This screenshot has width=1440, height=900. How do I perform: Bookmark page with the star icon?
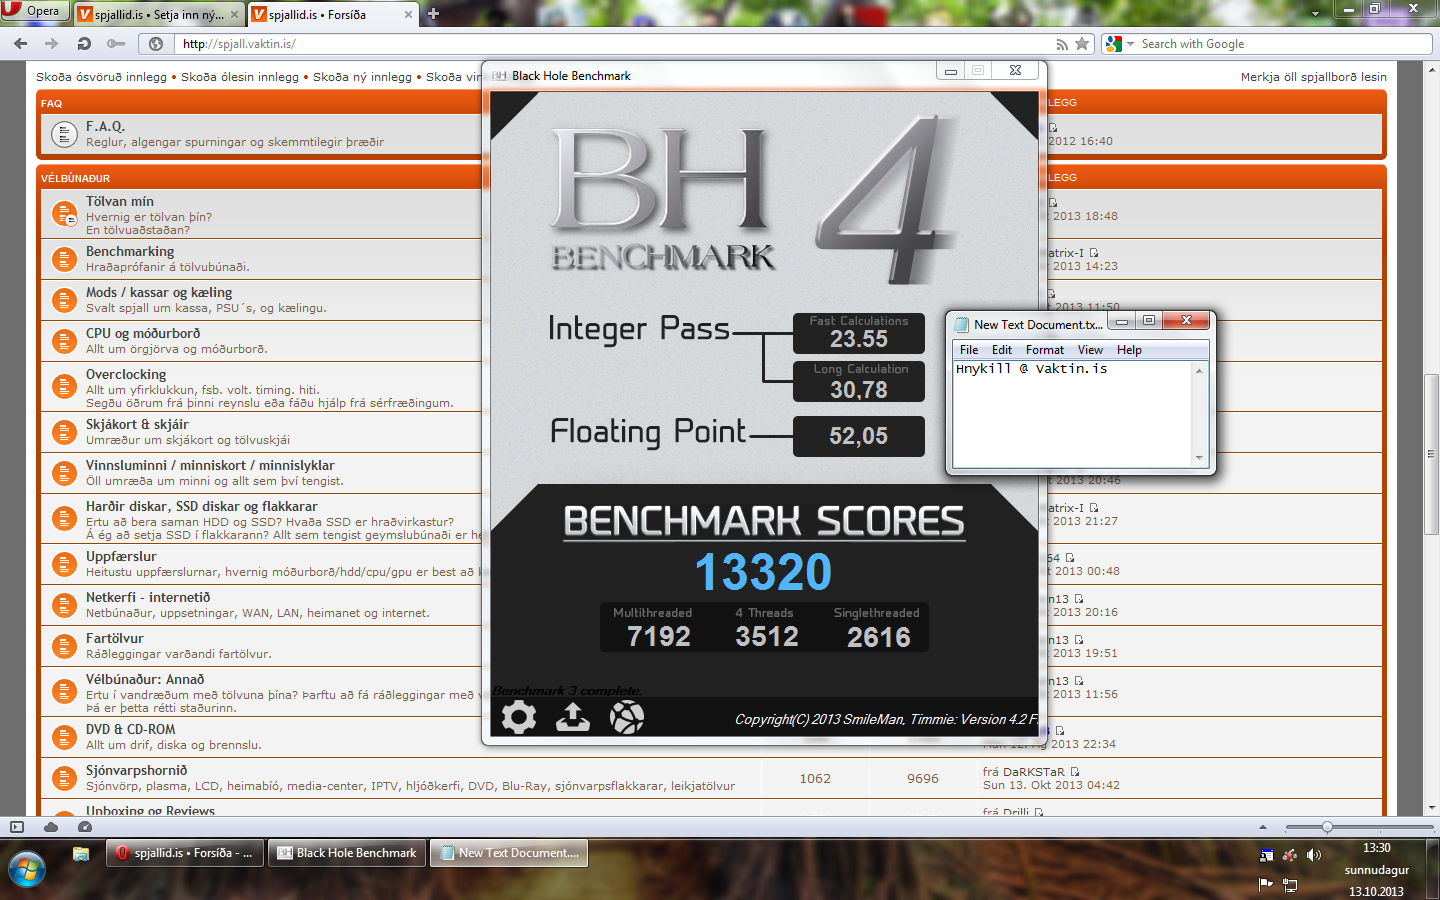coord(1081,44)
